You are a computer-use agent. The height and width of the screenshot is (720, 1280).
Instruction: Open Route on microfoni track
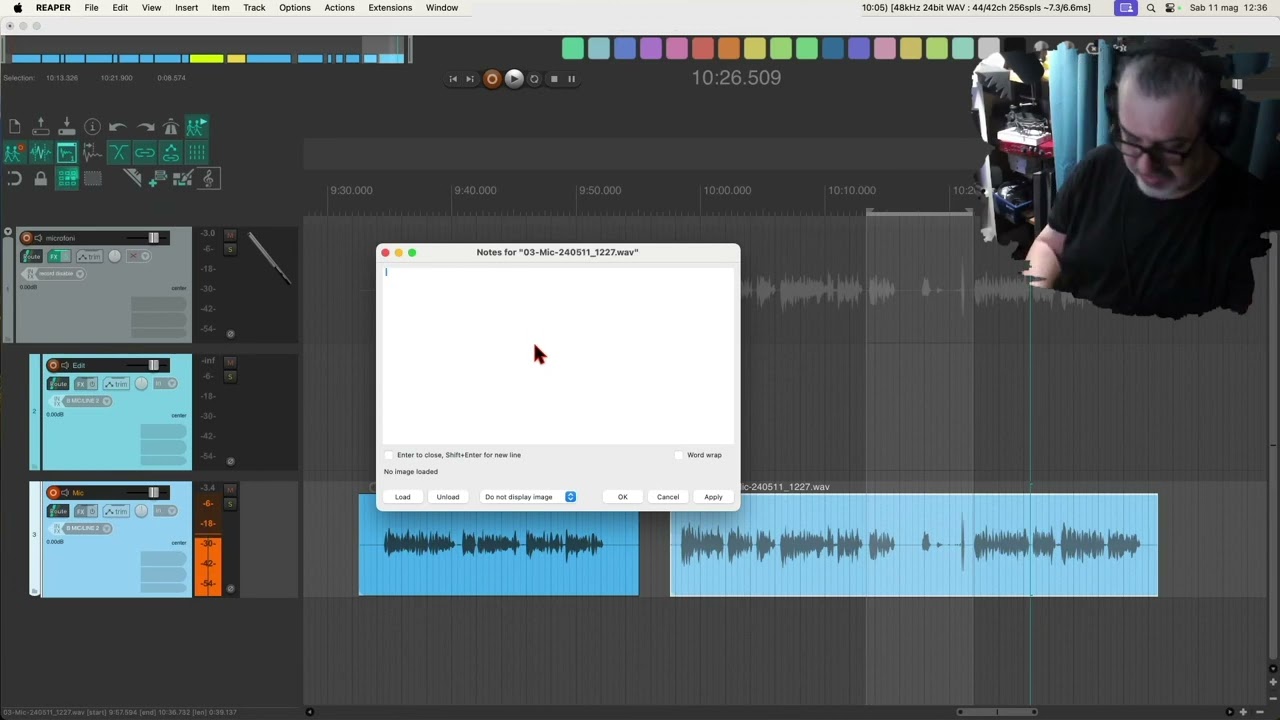[x=32, y=256]
